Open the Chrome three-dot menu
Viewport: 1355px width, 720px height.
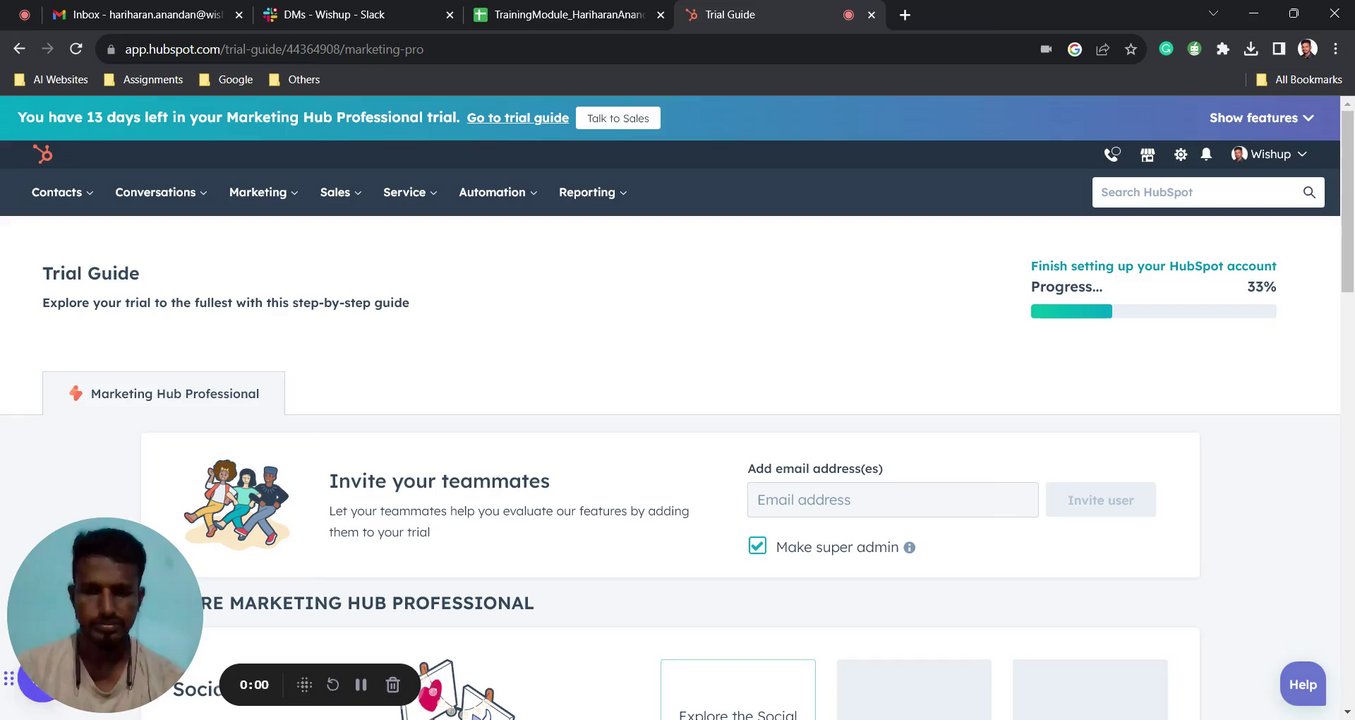1335,48
